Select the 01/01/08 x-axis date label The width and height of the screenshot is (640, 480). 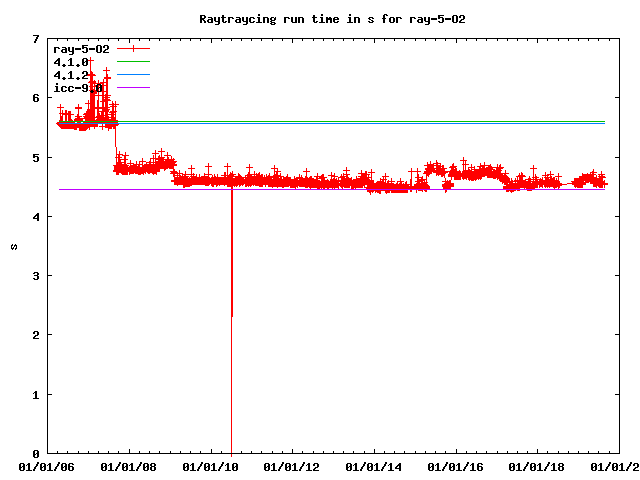click(128, 467)
